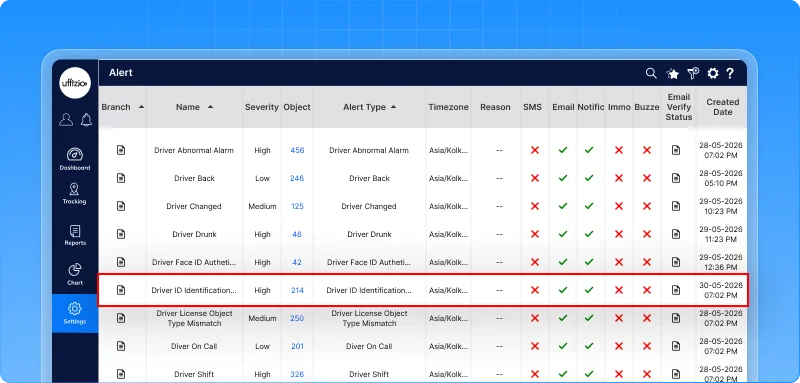The image size is (800, 383).
Task: Open email verify status icon for Driver Drunk
Action: (676, 234)
